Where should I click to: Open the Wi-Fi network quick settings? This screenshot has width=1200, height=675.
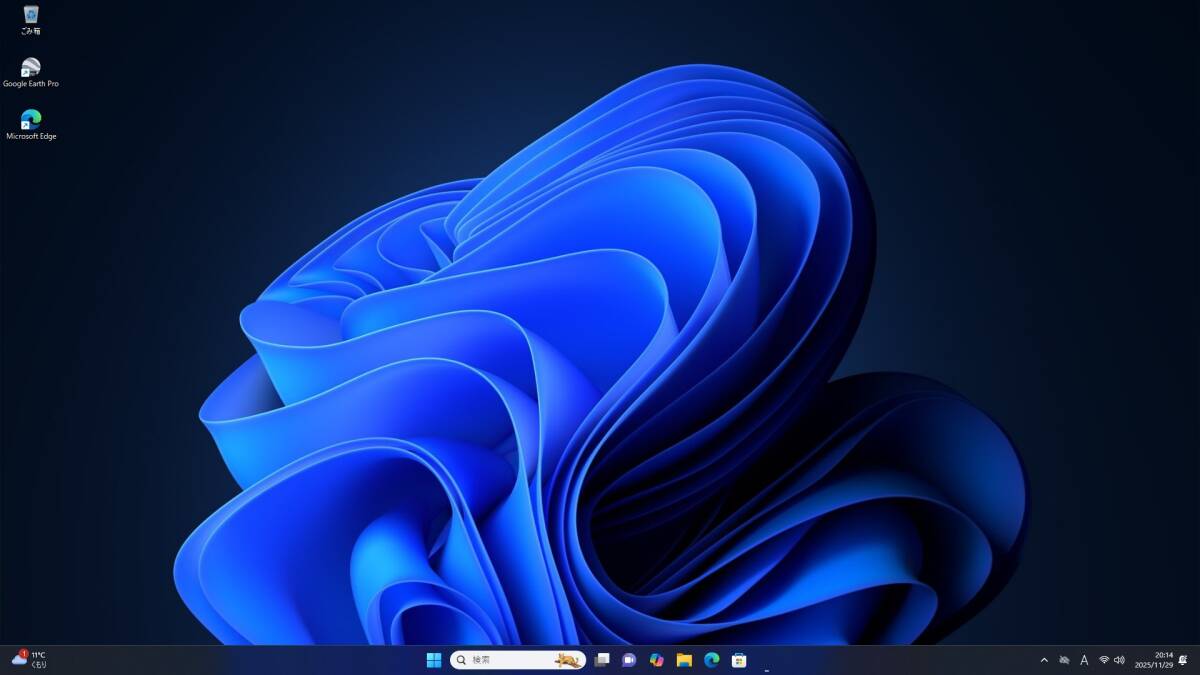(x=1104, y=660)
